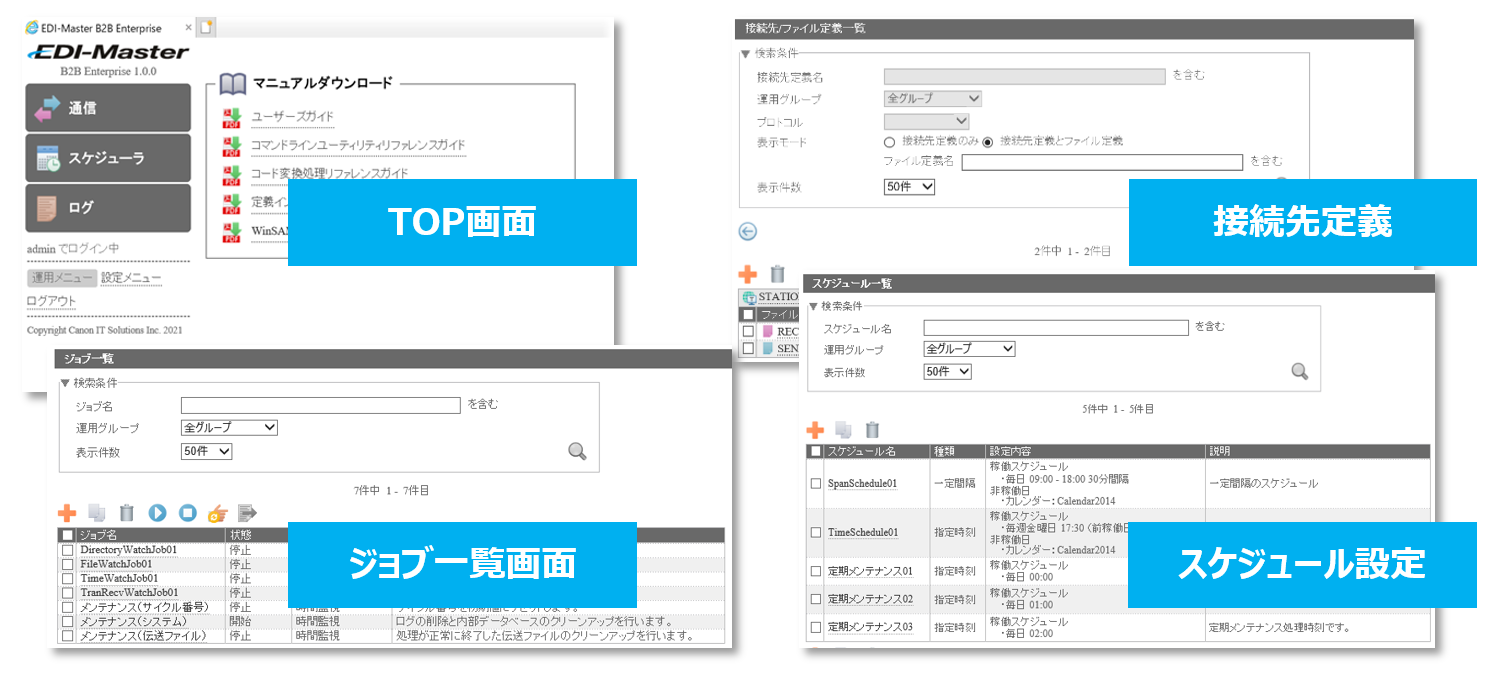Collapse the 検索条件 section in schedule list
The image size is (1490, 694).
[x=814, y=306]
